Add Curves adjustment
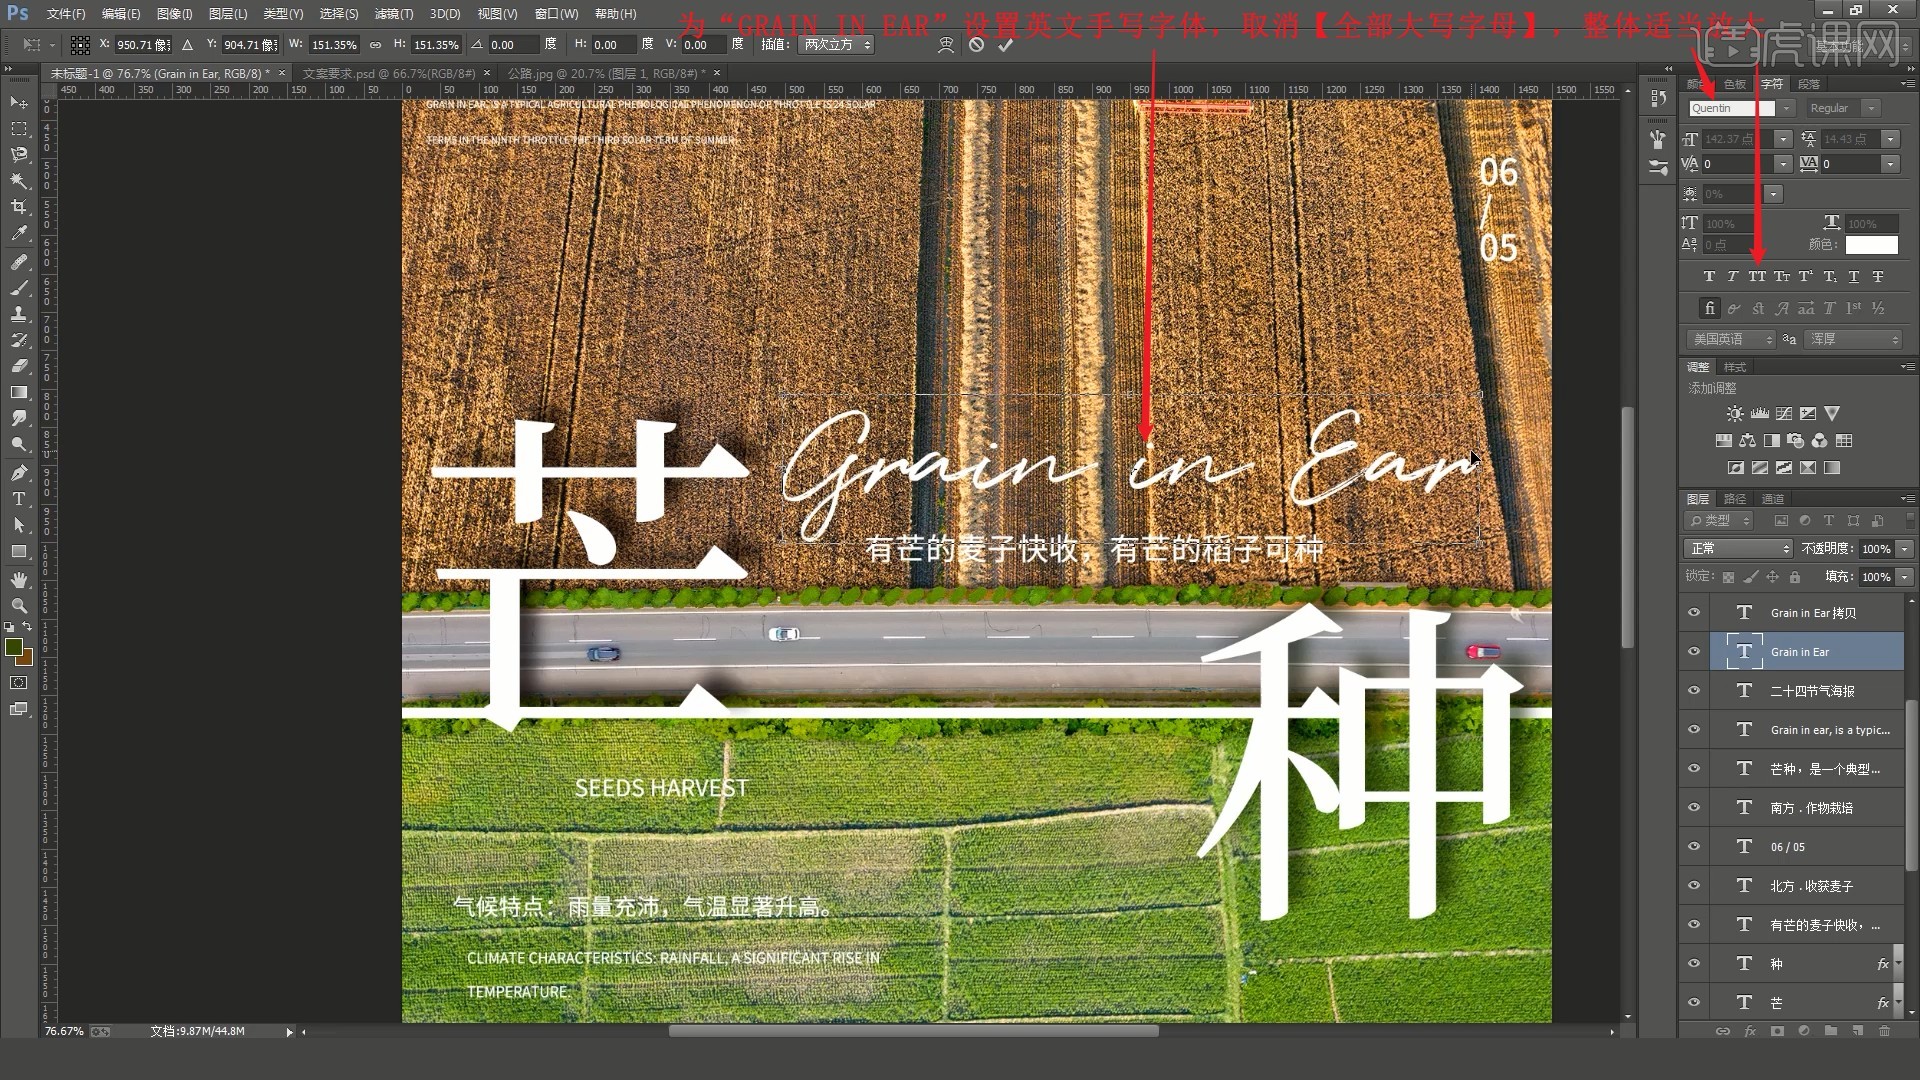Image resolution: width=1920 pixels, height=1080 pixels. click(1784, 413)
